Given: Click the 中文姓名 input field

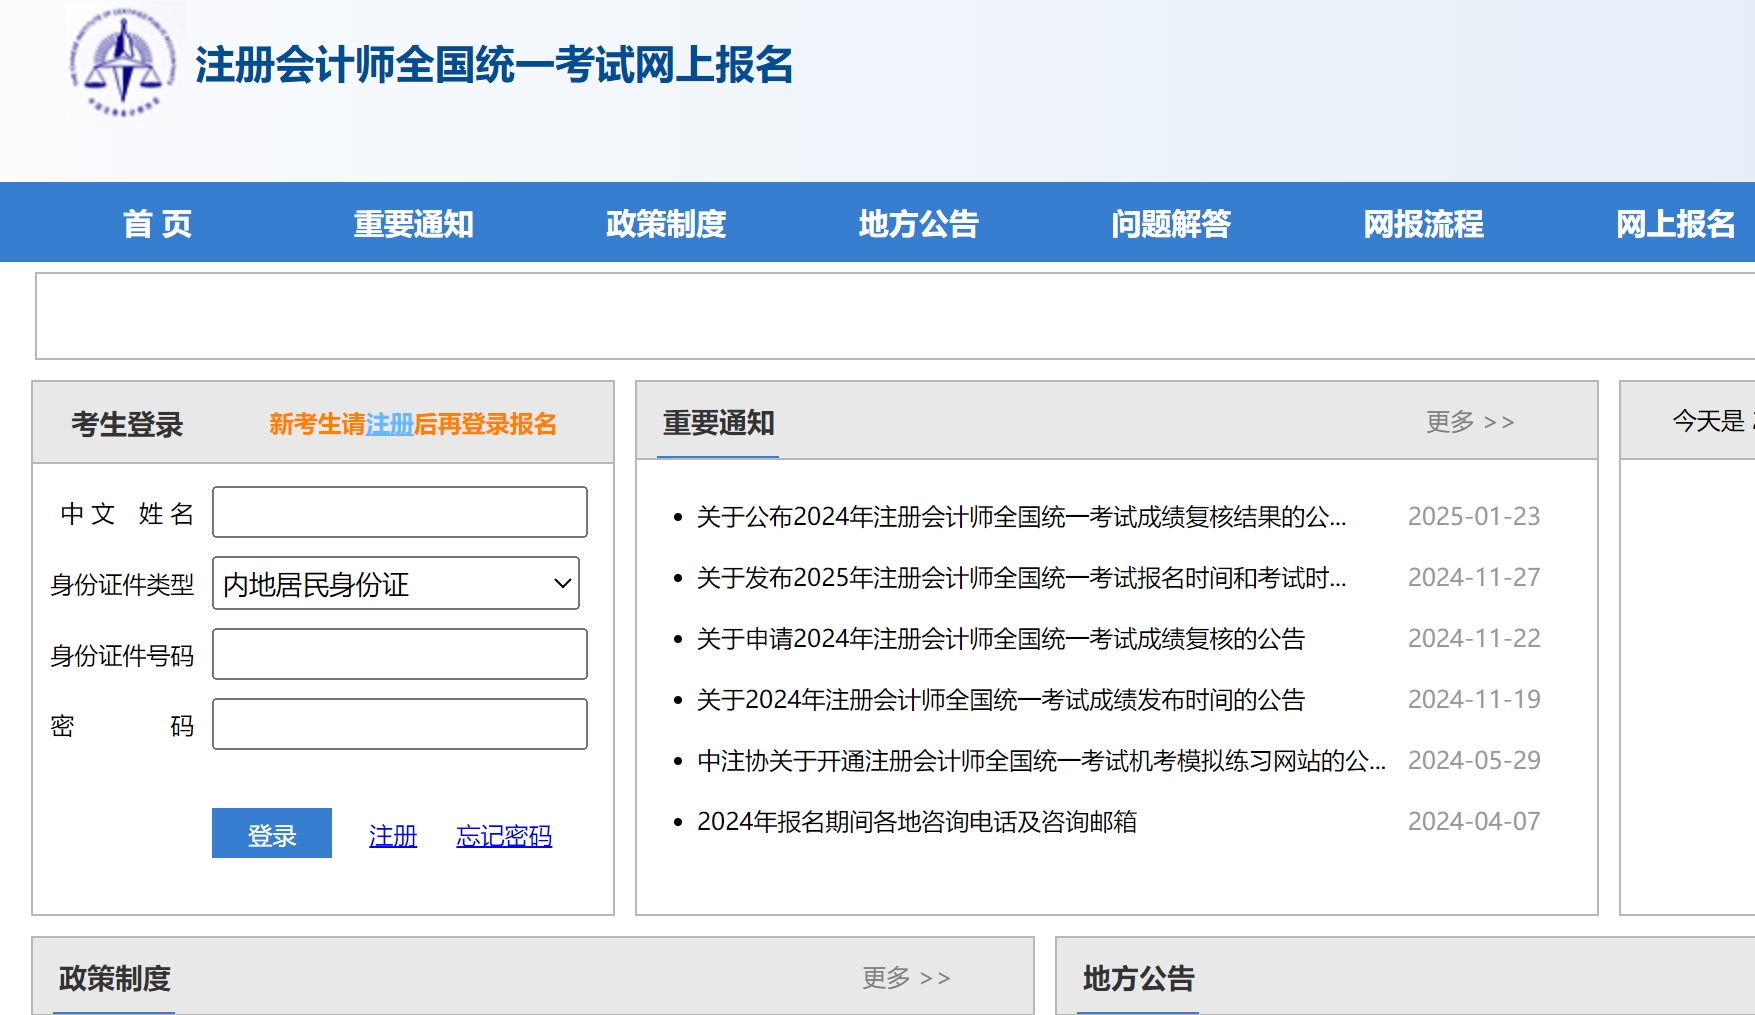Looking at the screenshot, I should point(399,512).
